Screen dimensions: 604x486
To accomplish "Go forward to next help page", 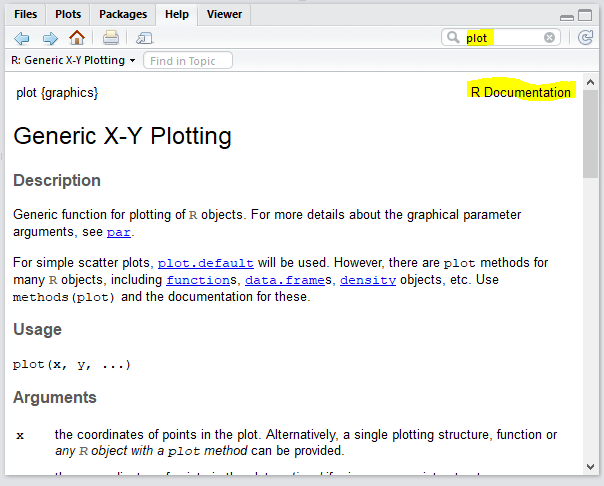I will tap(49, 38).
